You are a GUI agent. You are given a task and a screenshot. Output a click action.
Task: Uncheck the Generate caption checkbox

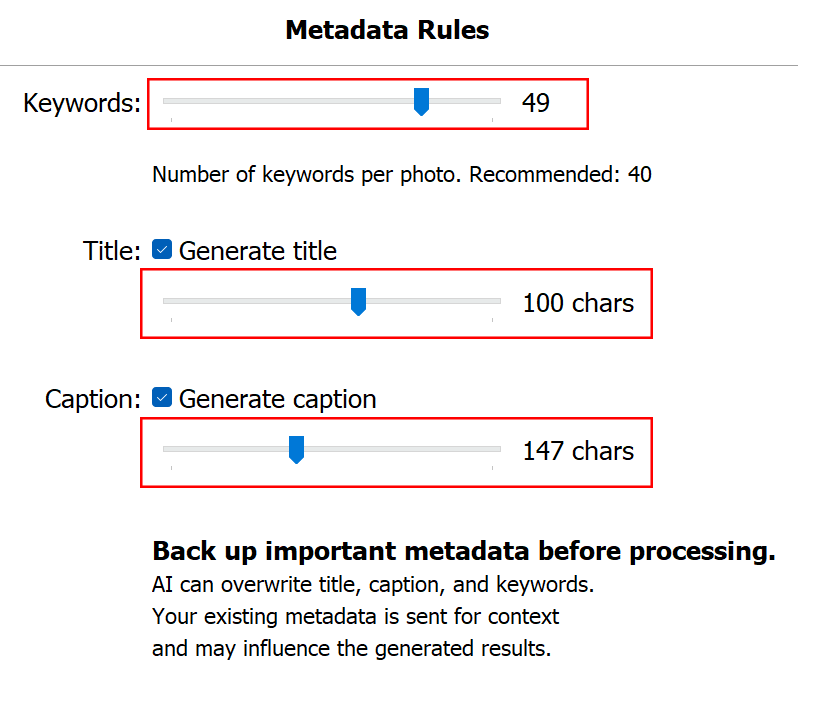[162, 398]
